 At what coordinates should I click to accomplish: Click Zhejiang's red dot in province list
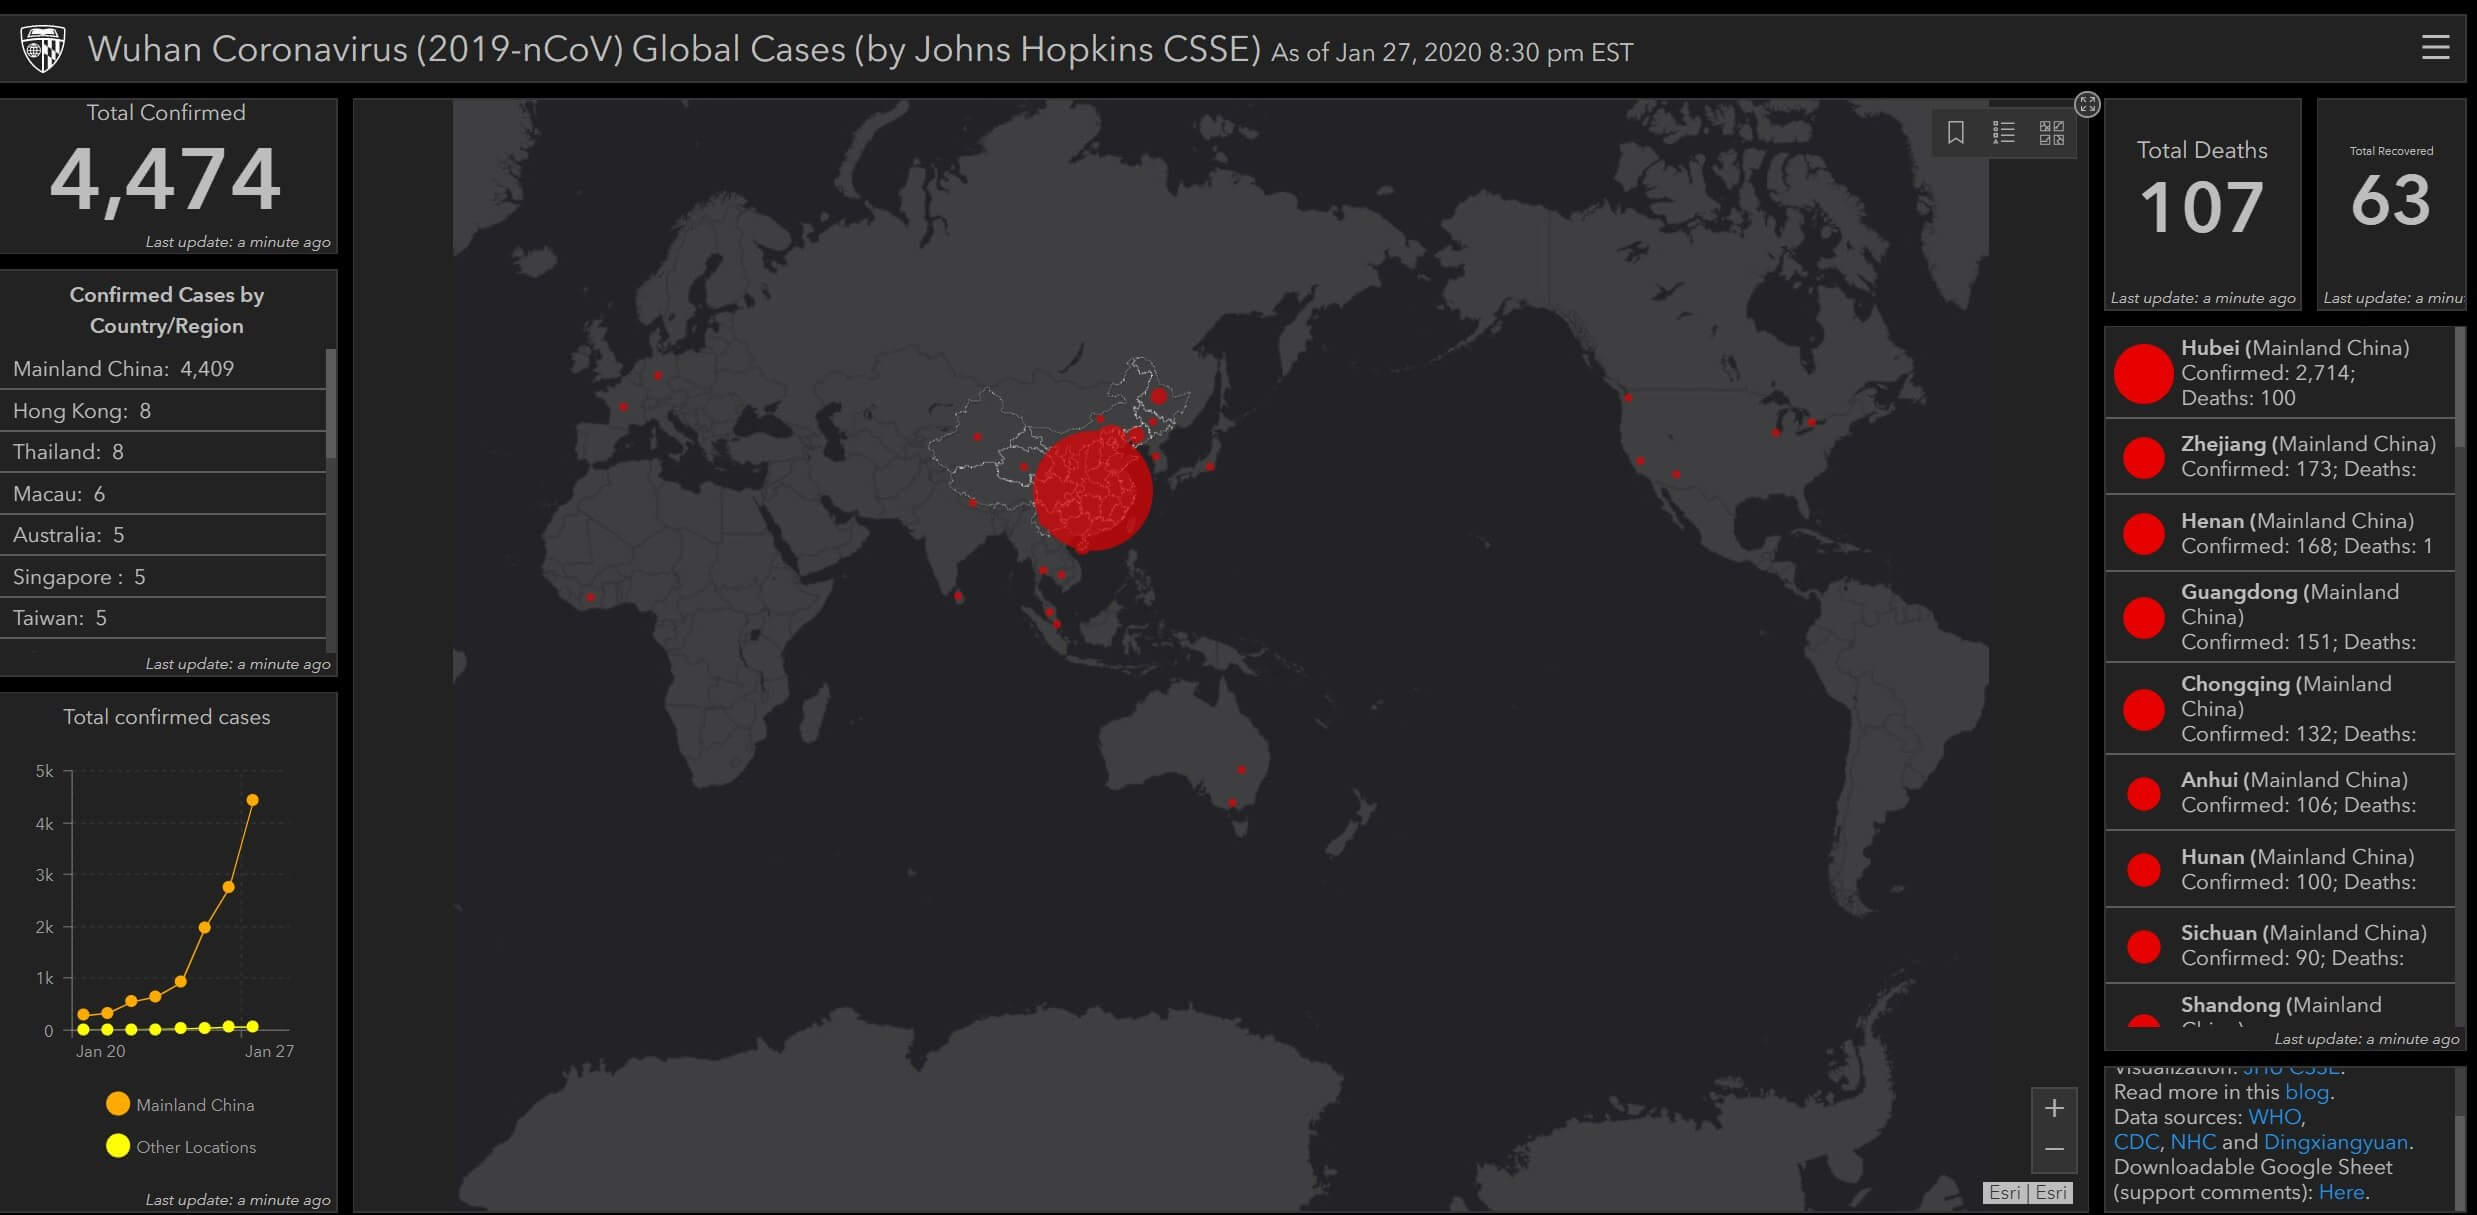tap(2143, 457)
